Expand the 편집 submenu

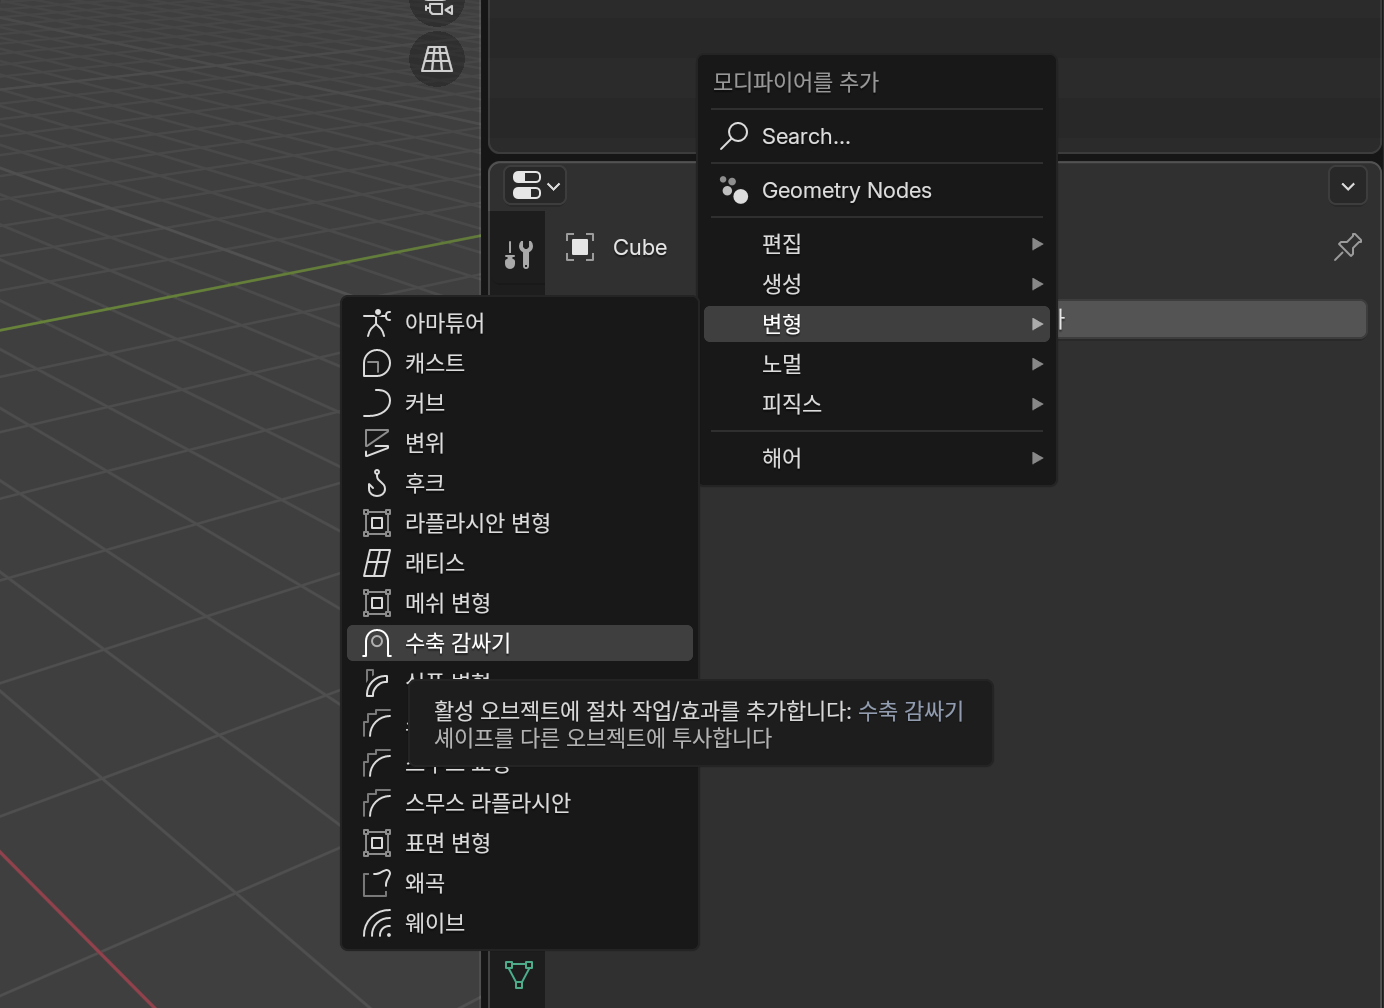[876, 244]
